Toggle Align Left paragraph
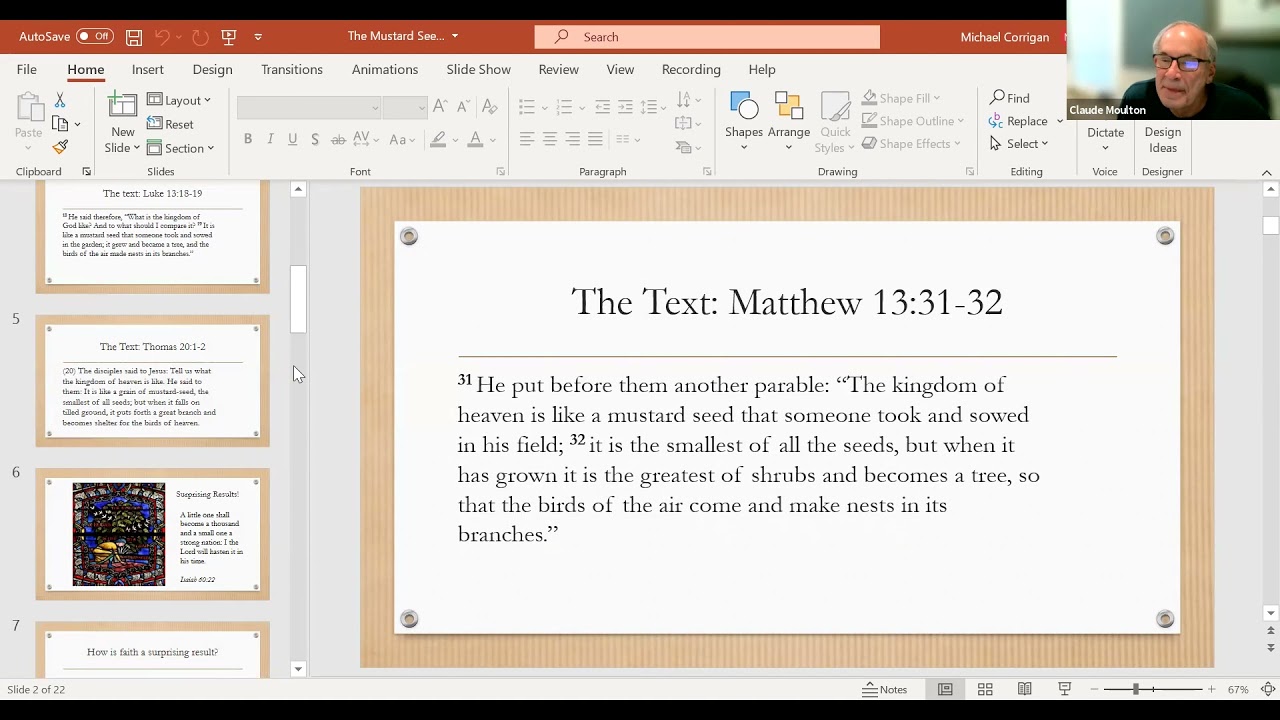The image size is (1280, 720). pos(527,139)
